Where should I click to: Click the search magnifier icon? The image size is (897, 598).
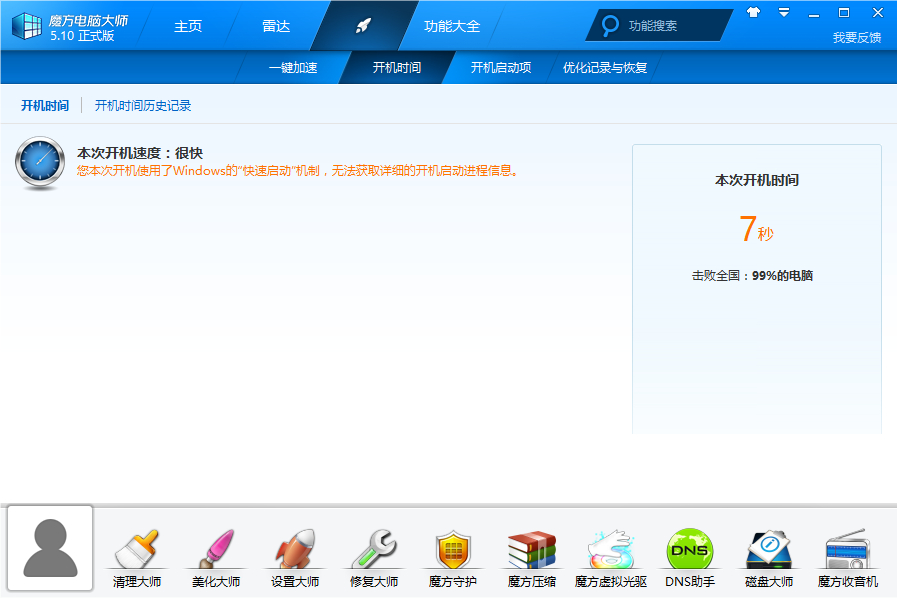610,26
